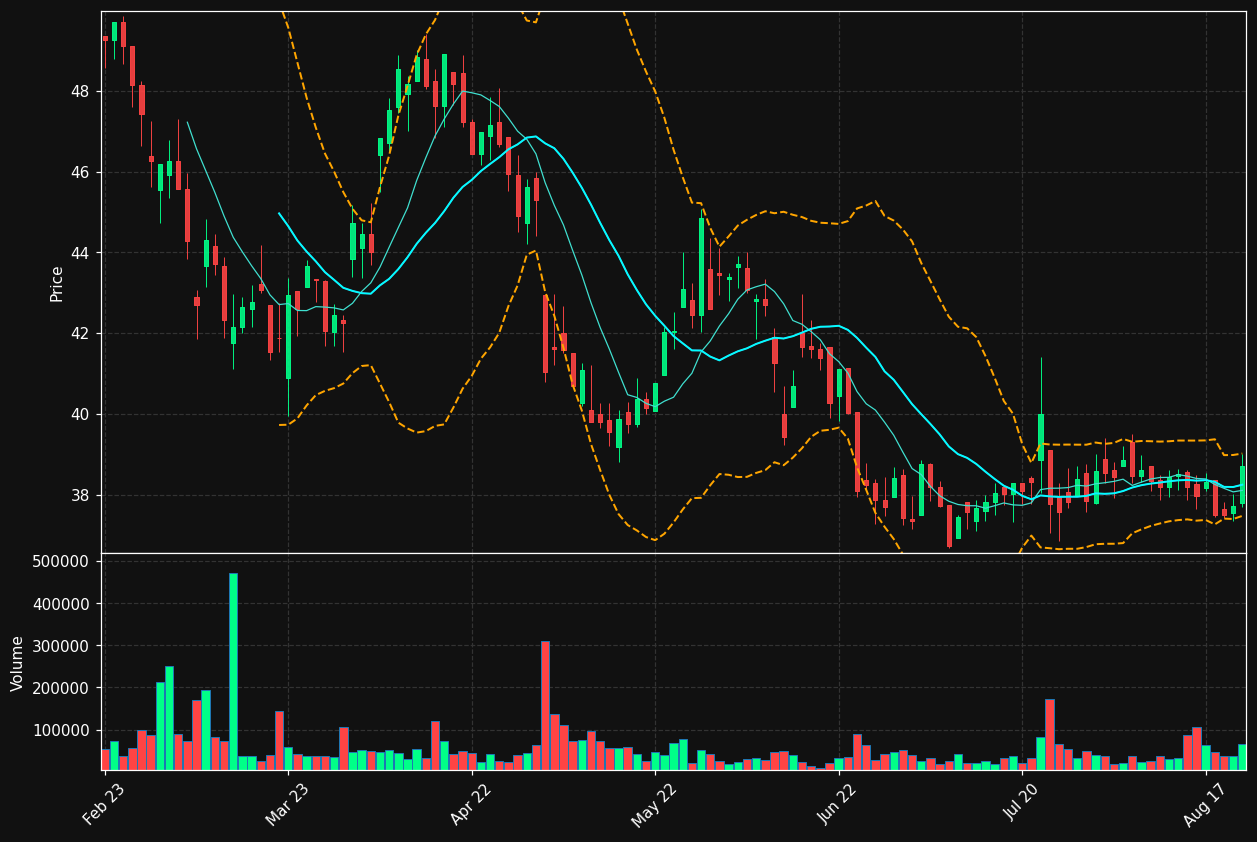Click the 'Mar 23' date label
1257x842 pixels.
coord(287,803)
